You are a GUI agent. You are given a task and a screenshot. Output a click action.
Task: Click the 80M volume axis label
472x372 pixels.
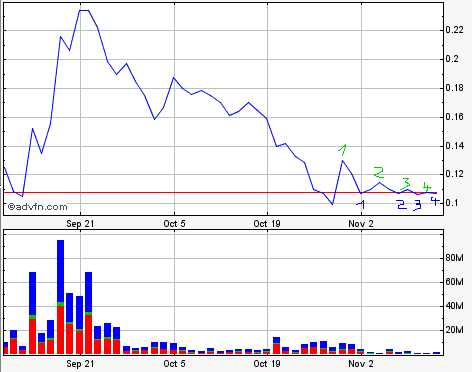[455, 258]
